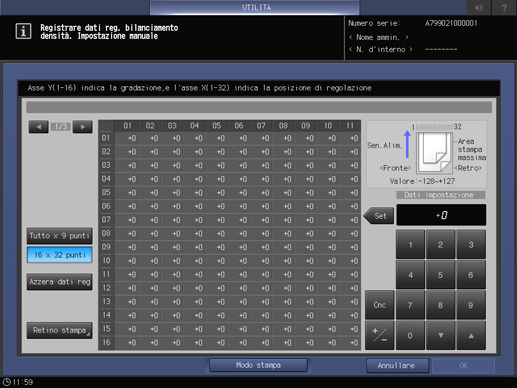Screen dimensions: 517x388
Task: Click Valore:-128~+127 range text
Action: [x=422, y=181]
